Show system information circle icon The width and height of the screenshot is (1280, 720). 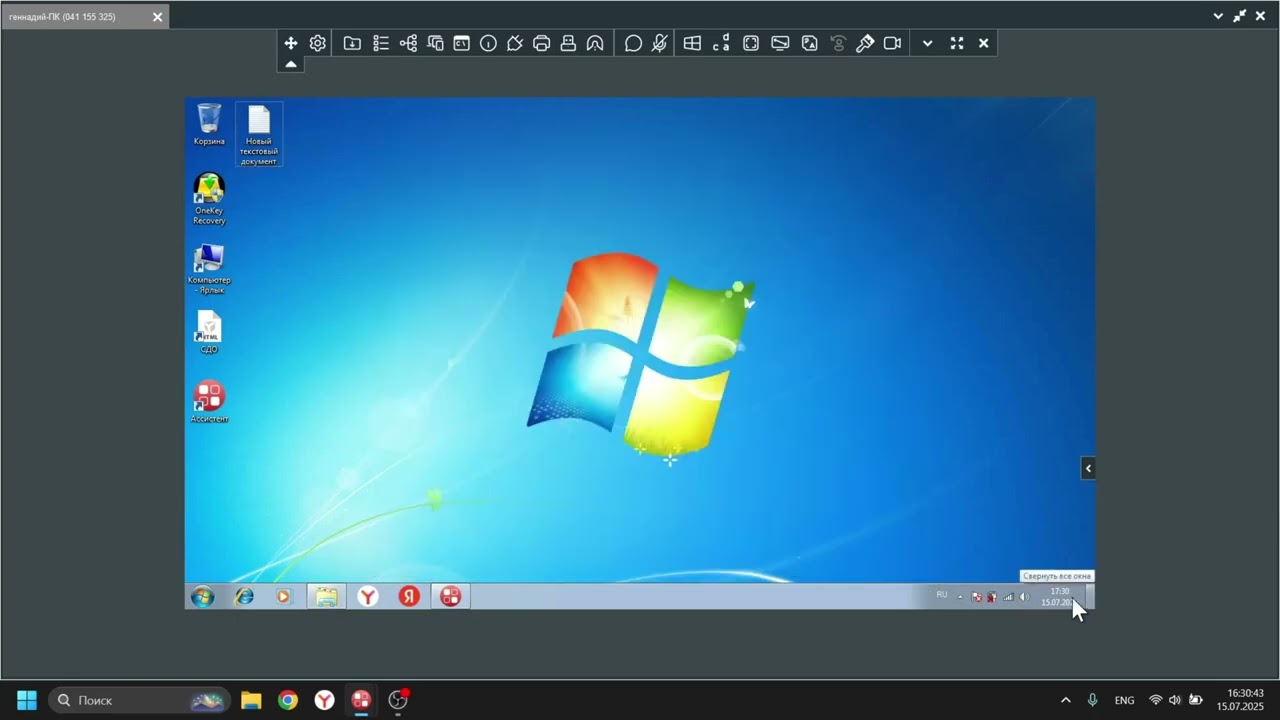(488, 43)
